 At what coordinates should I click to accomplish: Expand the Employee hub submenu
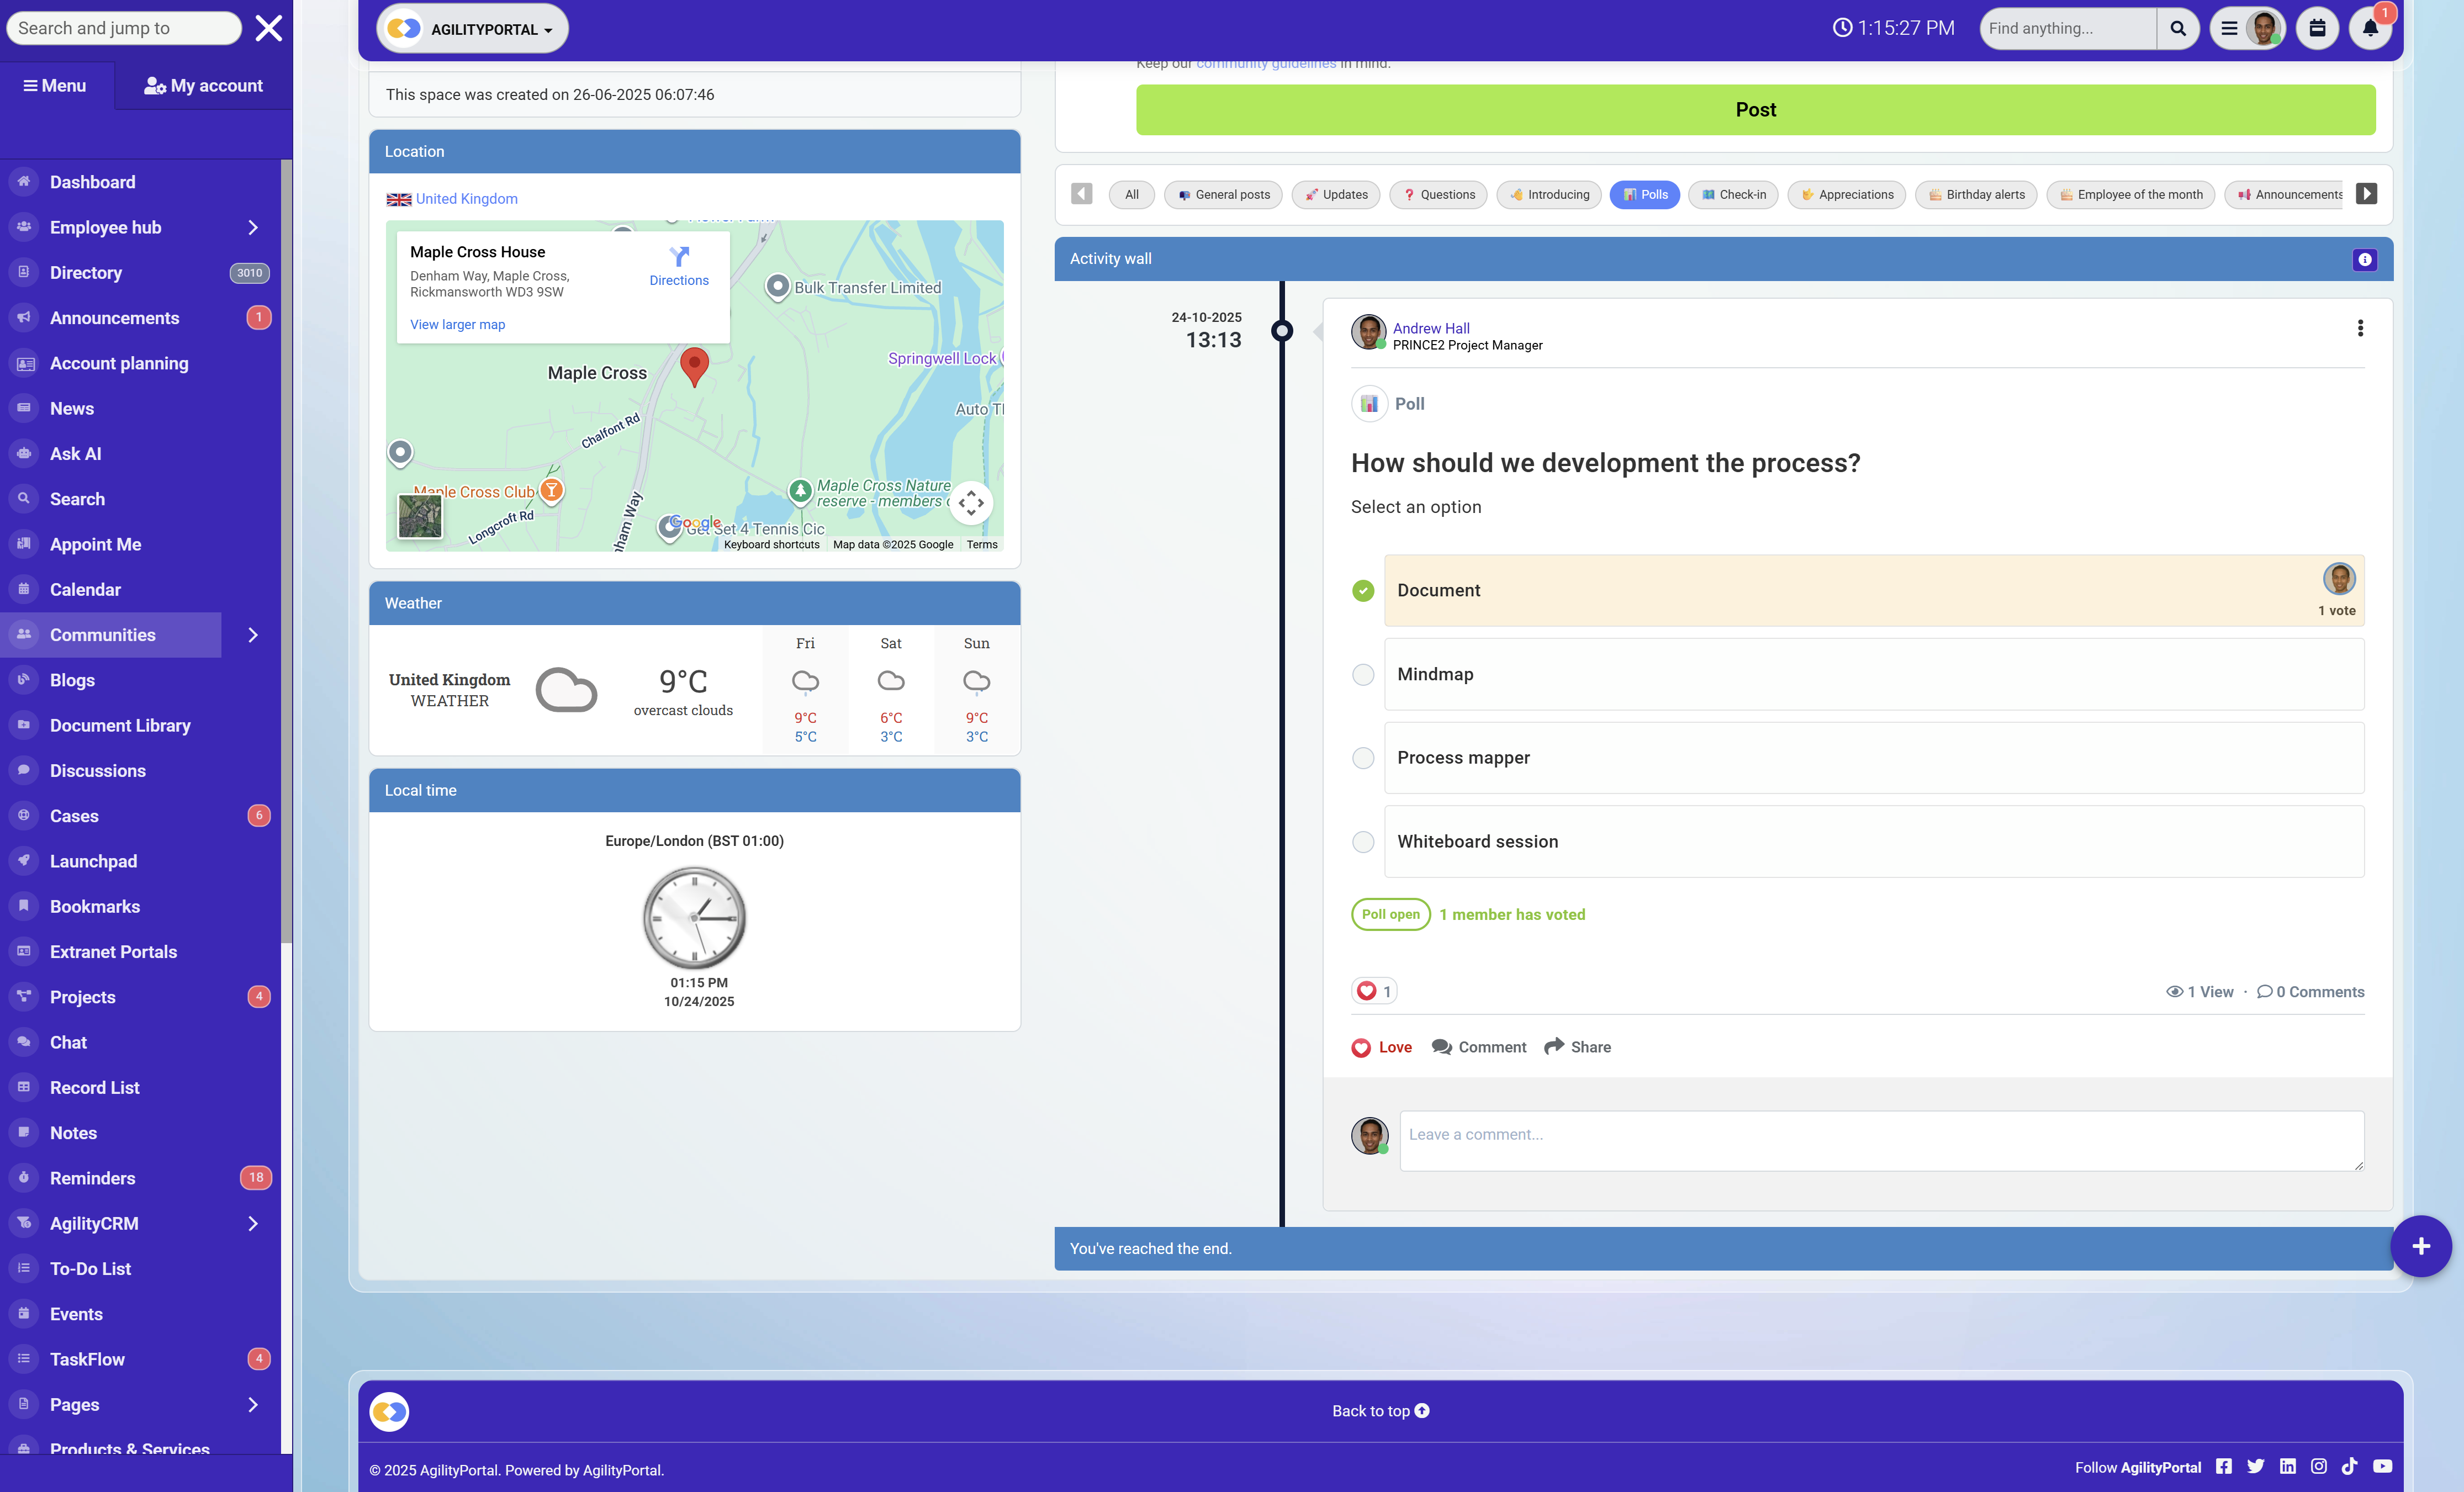tap(253, 227)
